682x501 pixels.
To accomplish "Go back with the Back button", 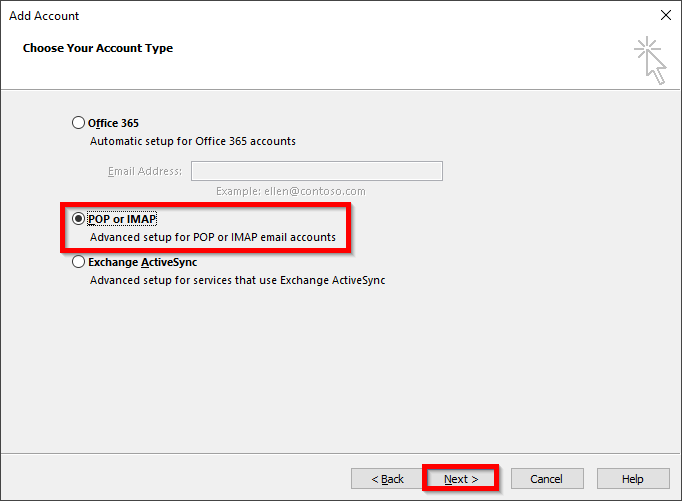I will point(387,479).
